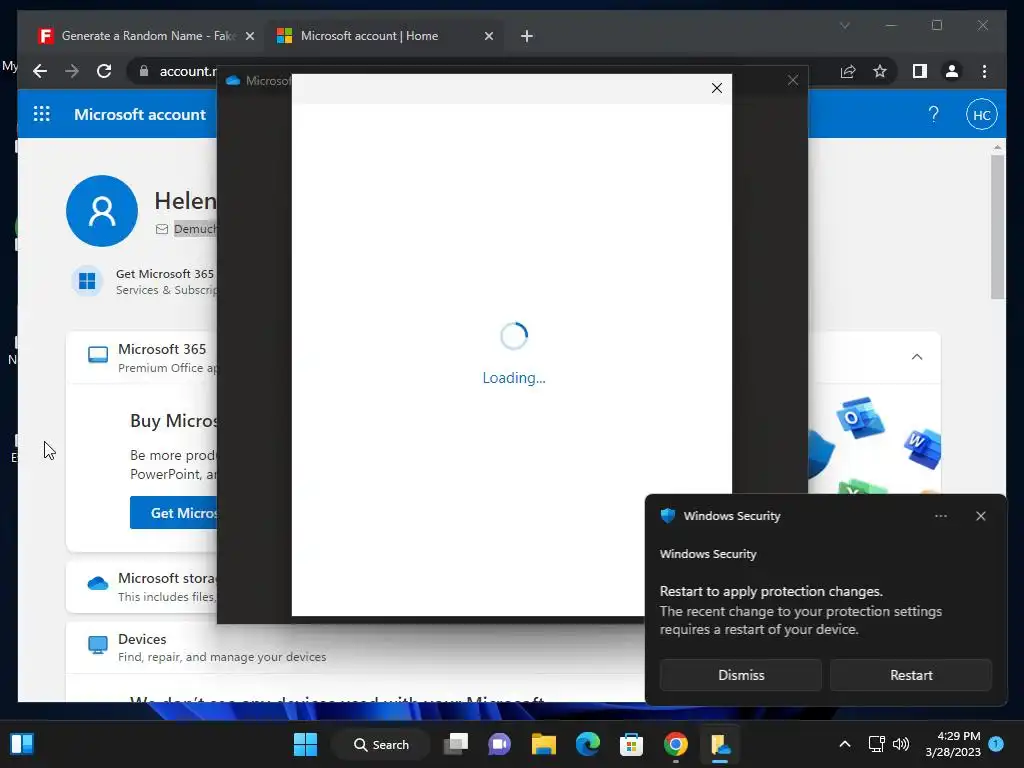Click the active installer icon on taskbar
The image size is (1024, 768).
(720, 744)
